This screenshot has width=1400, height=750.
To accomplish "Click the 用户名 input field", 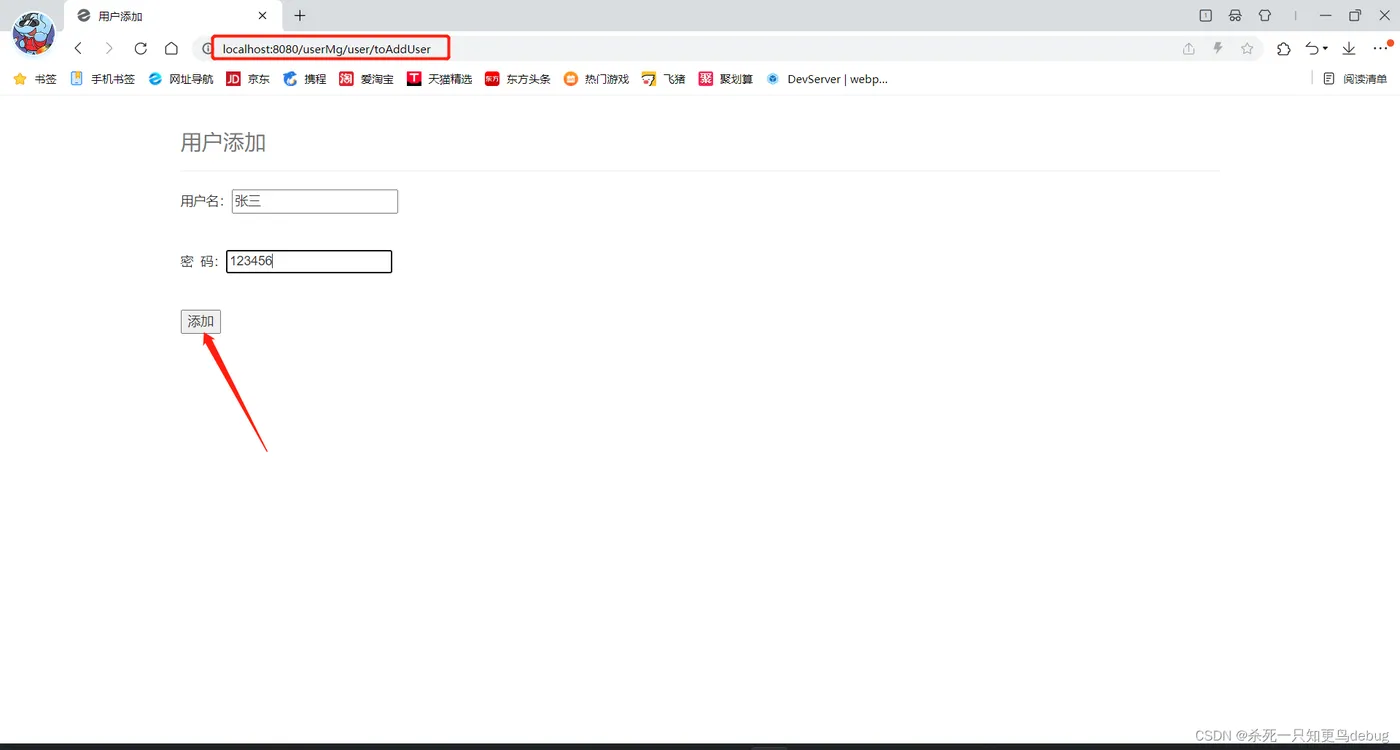I will coord(315,201).
